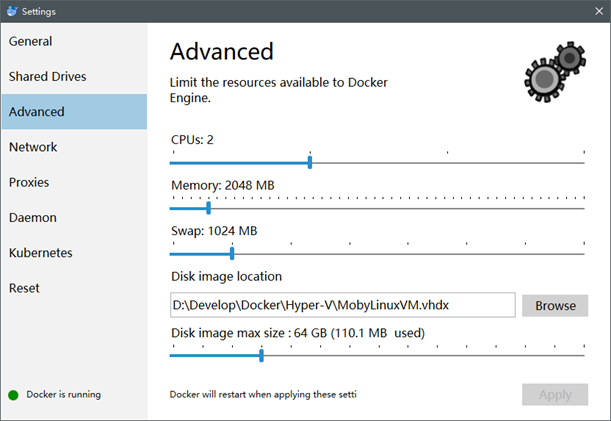The height and width of the screenshot is (421, 611).
Task: Click the Swap slider thumb
Action: [232, 254]
